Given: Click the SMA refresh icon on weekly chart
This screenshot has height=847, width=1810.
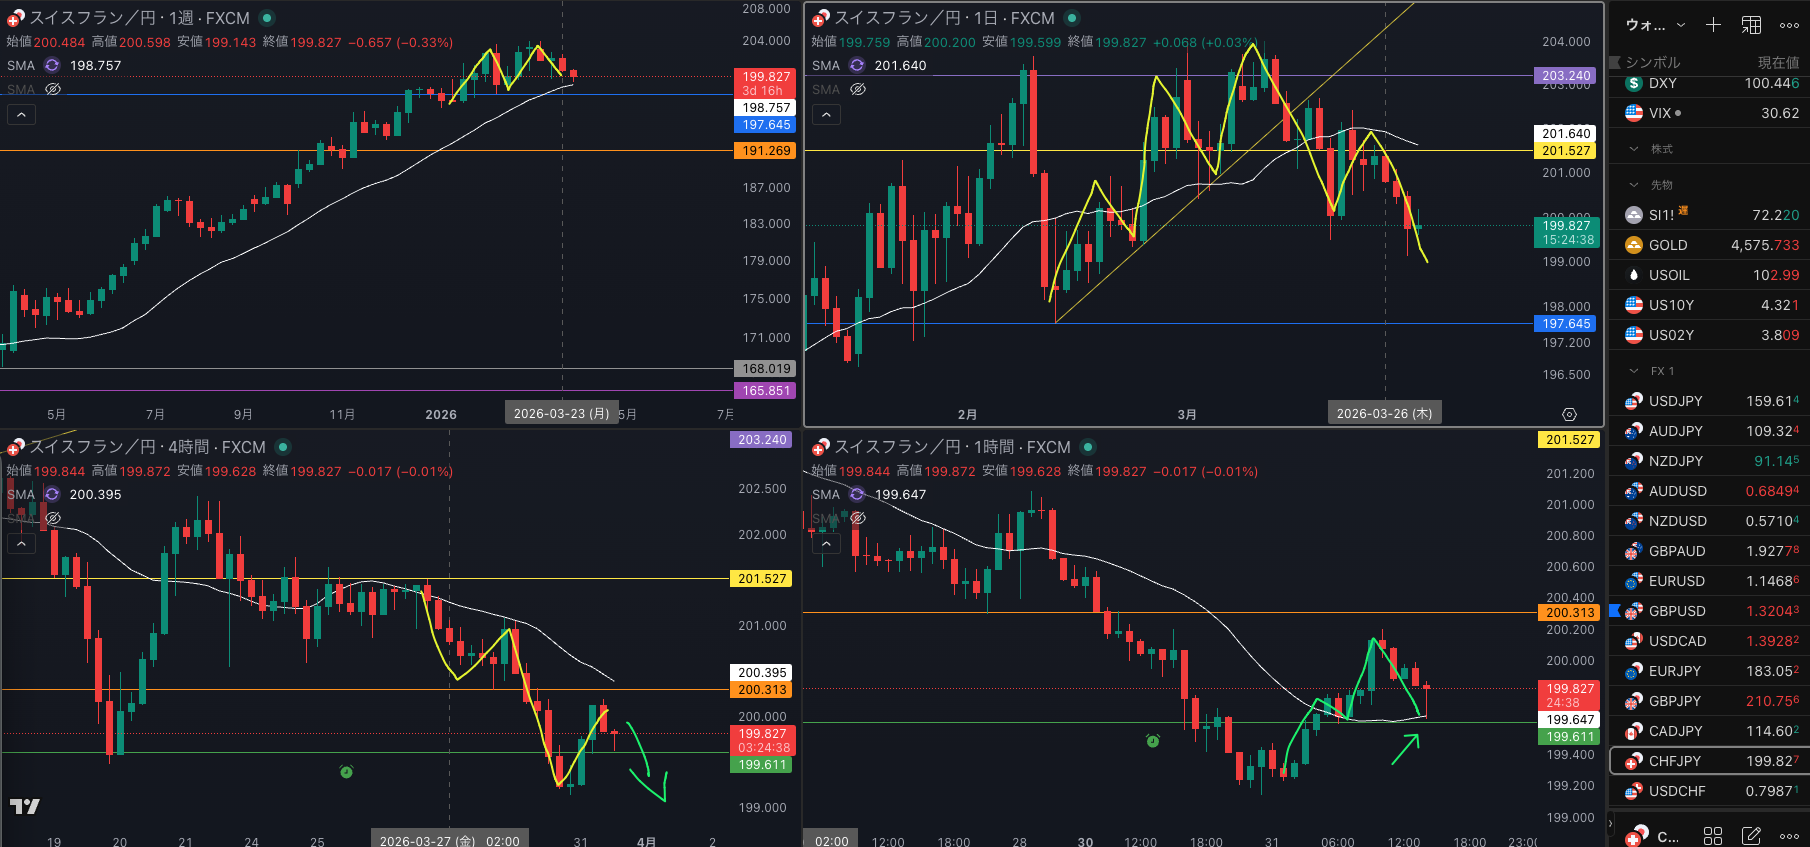Looking at the screenshot, I should pyautogui.click(x=52, y=65).
